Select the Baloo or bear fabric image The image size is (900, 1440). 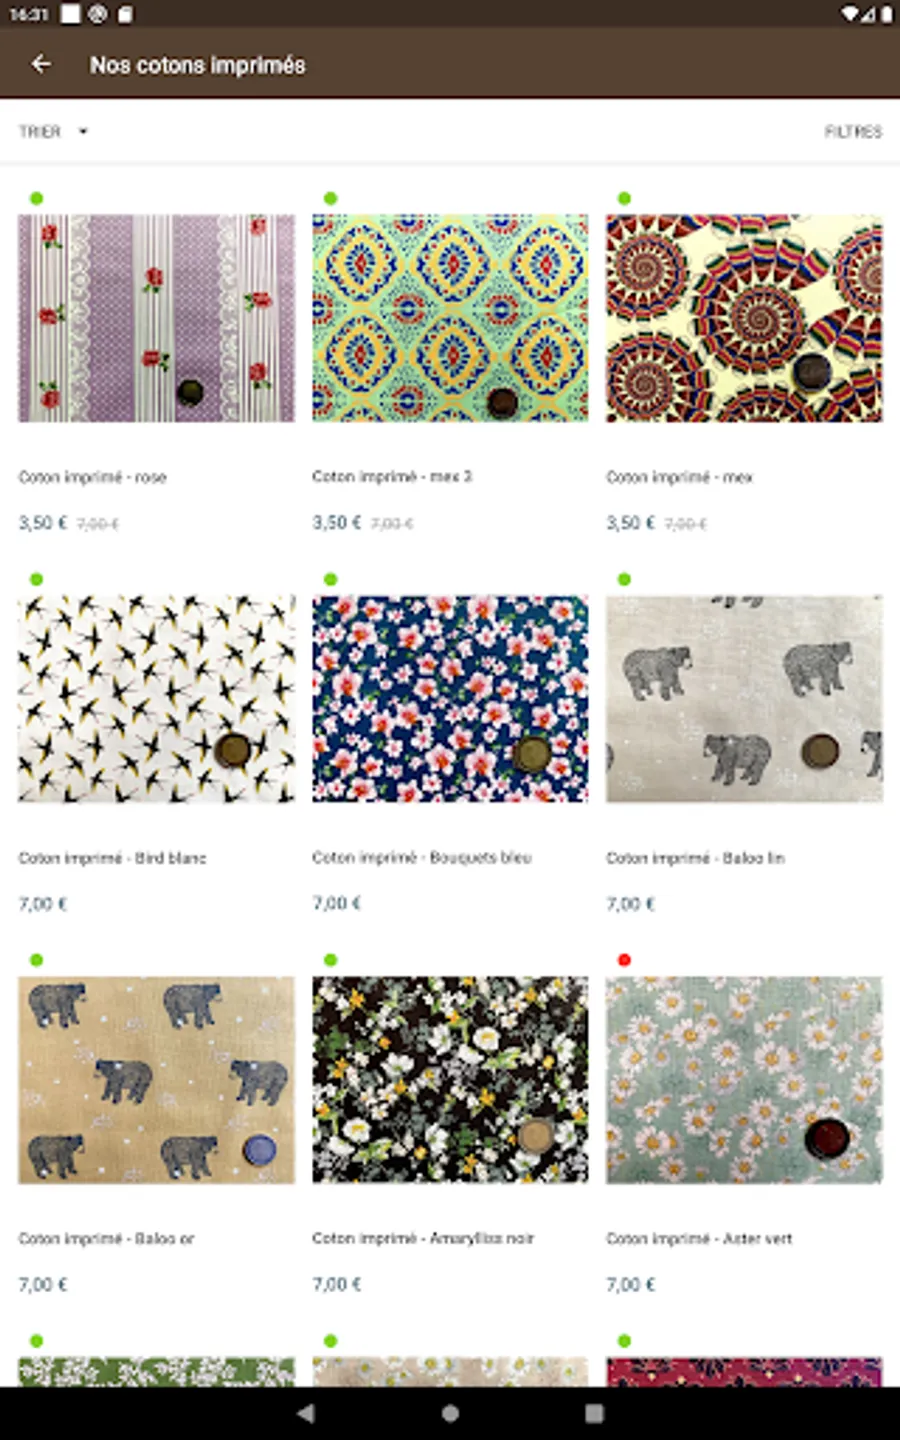[x=156, y=1080]
